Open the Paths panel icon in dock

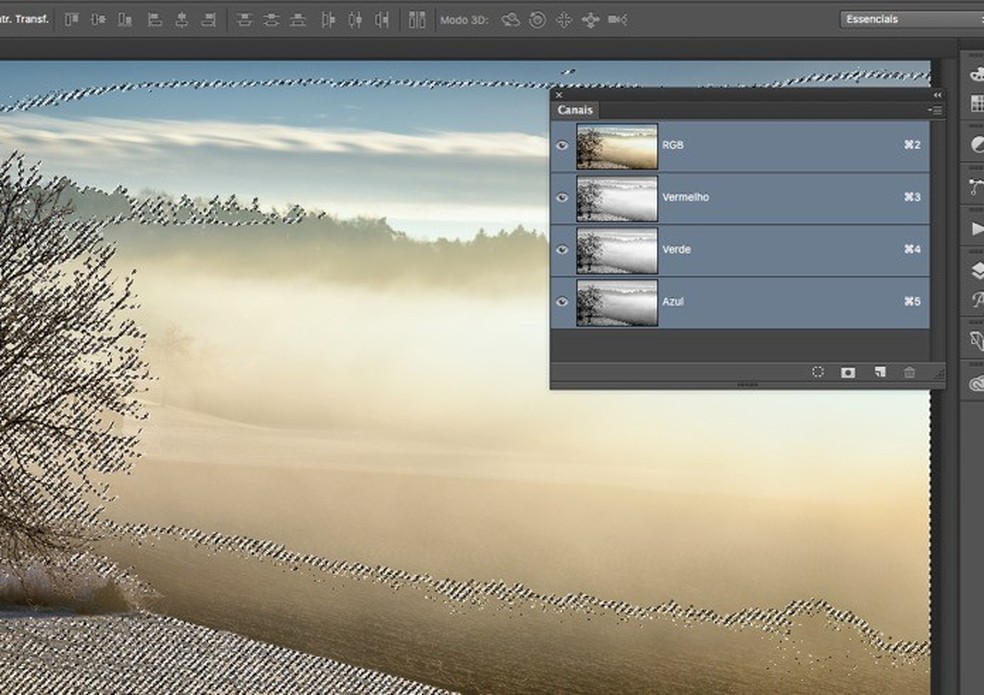click(977, 186)
